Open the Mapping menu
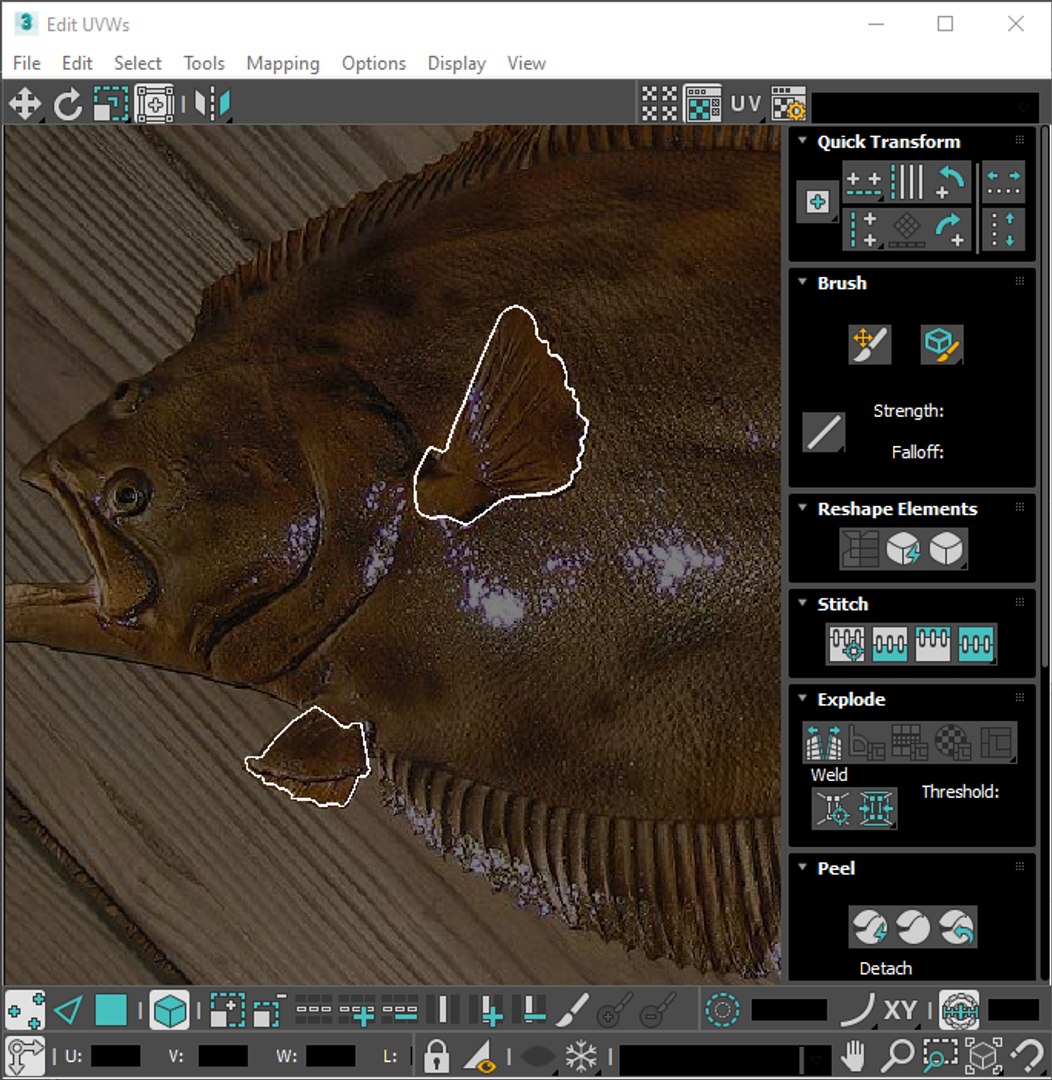 (283, 63)
